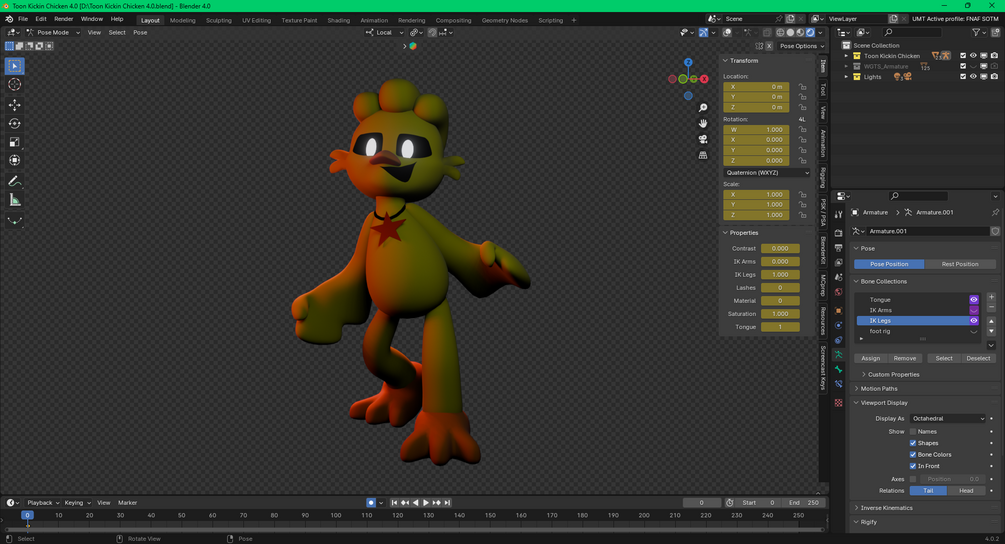Adjust the Saturation property slider

coord(780,314)
